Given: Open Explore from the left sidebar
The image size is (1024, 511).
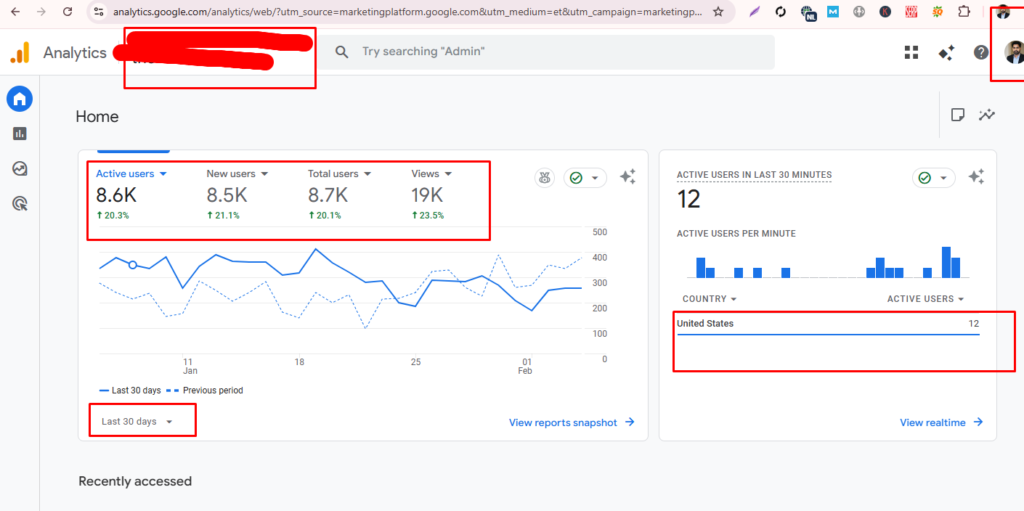Looking at the screenshot, I should (20, 169).
